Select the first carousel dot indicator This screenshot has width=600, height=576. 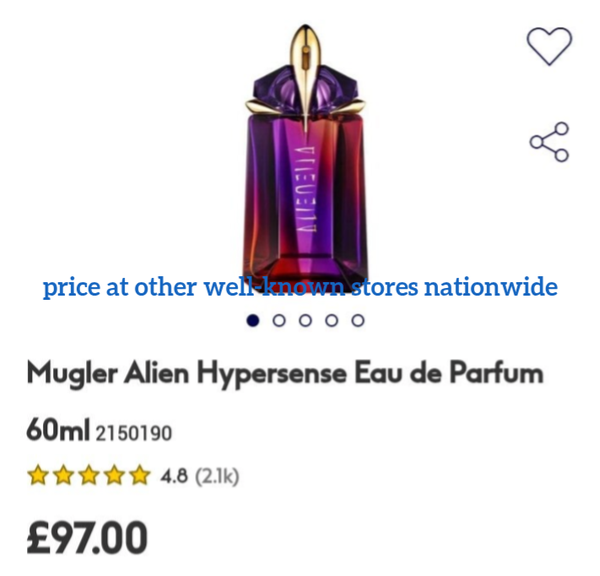(253, 320)
